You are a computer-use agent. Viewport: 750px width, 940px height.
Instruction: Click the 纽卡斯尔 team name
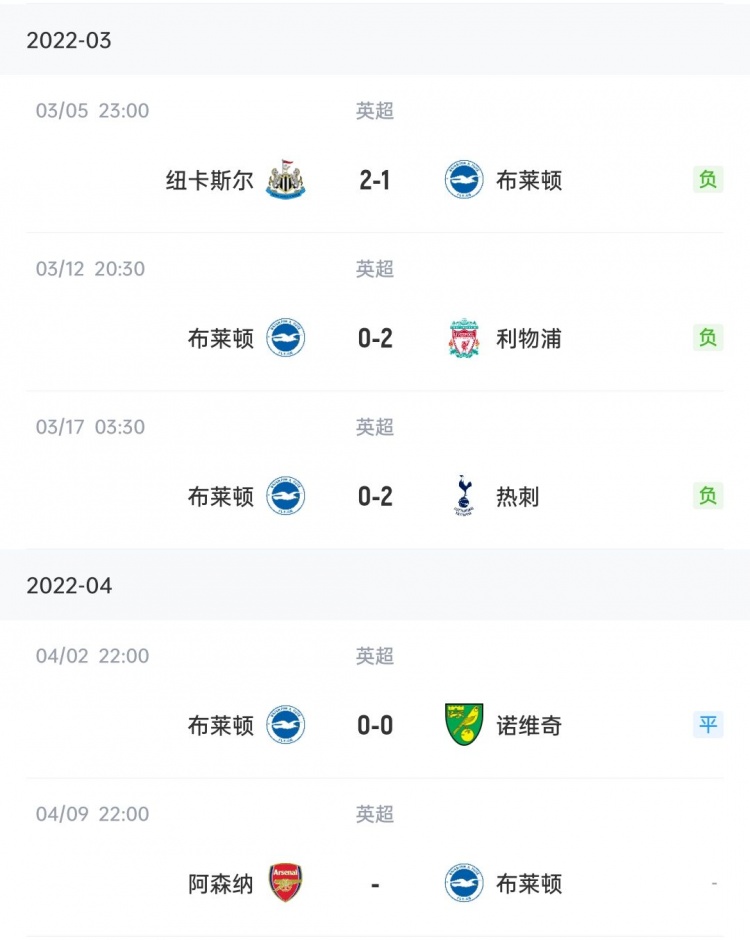coord(210,180)
